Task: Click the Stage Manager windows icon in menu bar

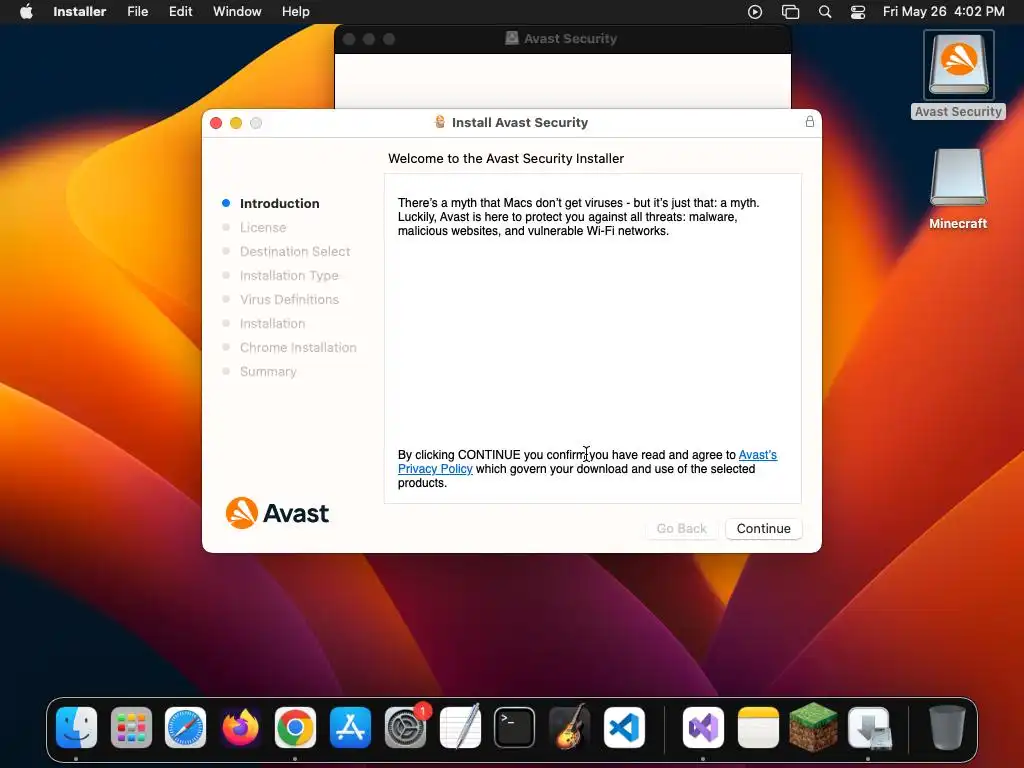Action: pyautogui.click(x=790, y=12)
